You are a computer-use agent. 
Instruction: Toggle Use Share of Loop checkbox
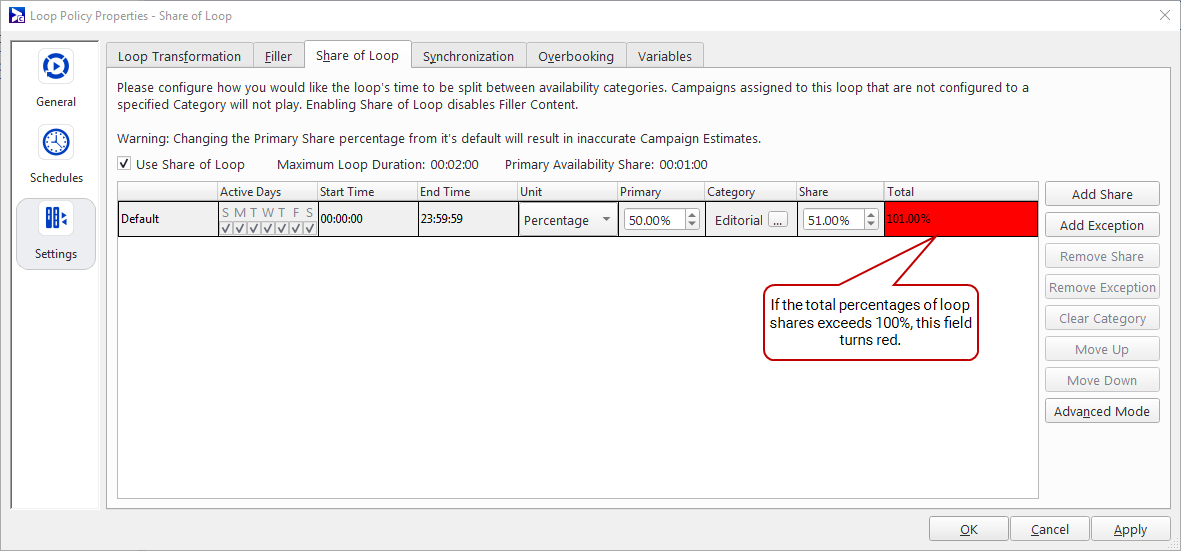tap(124, 164)
